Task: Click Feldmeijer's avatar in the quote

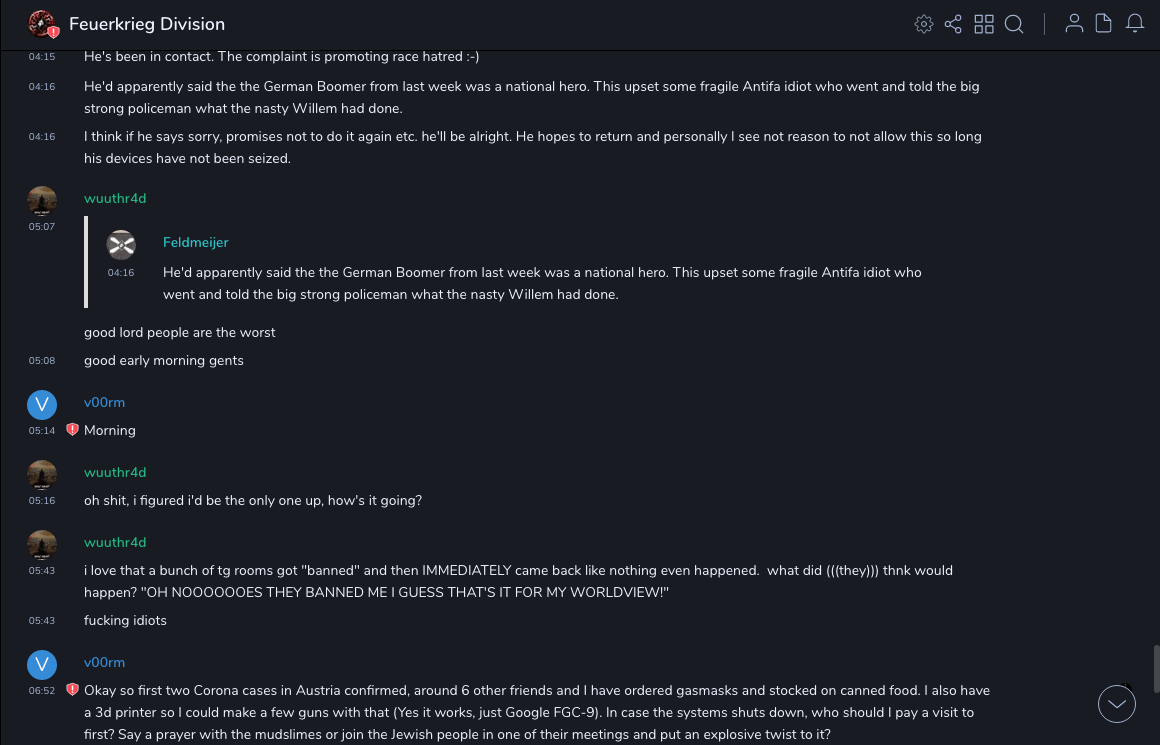Action: click(x=121, y=245)
